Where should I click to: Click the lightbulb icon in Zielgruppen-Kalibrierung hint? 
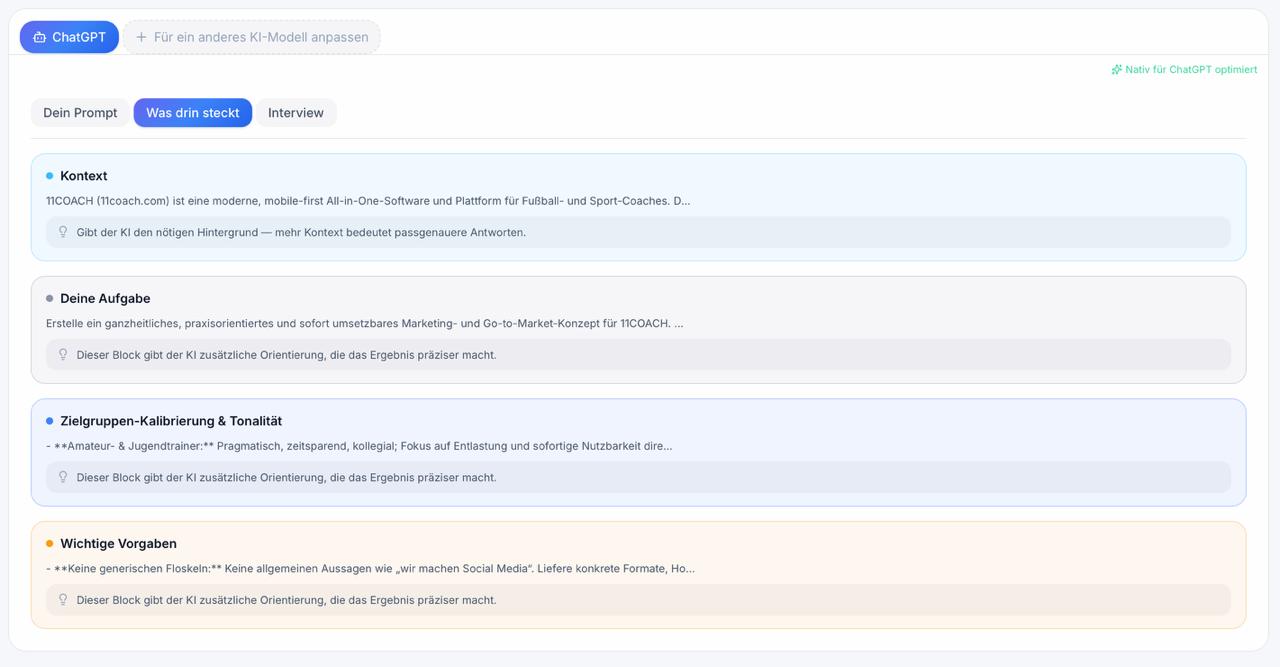63,477
